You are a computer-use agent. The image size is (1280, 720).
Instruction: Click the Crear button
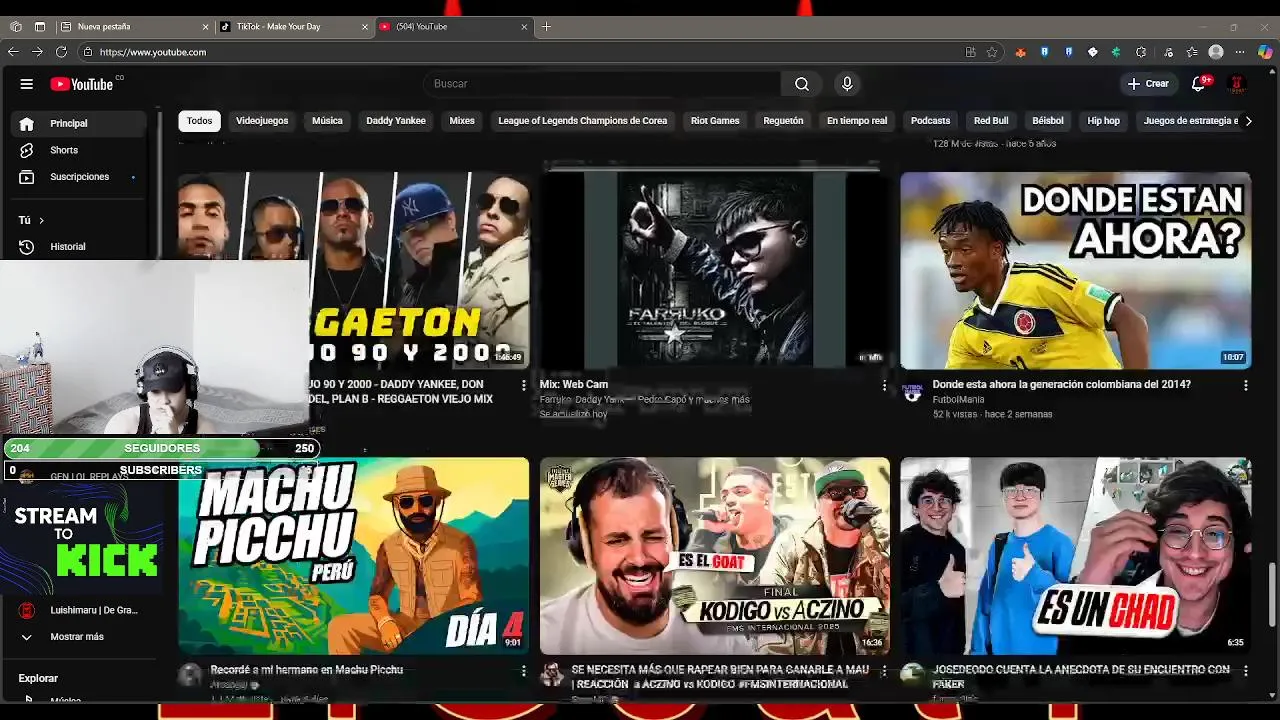[x=1148, y=84]
